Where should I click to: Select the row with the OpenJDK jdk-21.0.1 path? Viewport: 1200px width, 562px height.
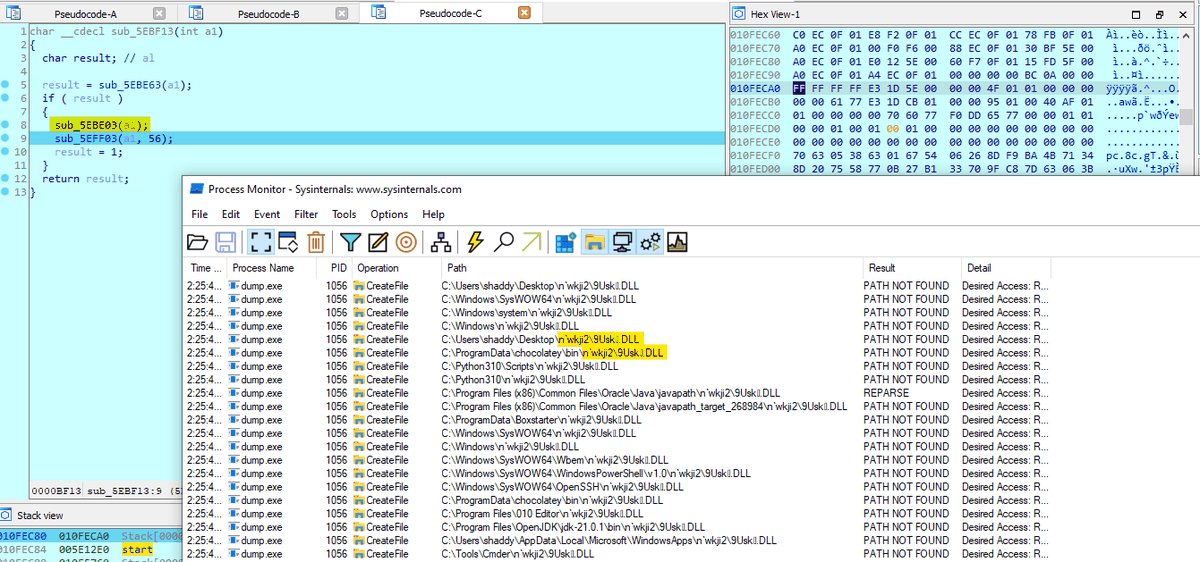point(618,527)
